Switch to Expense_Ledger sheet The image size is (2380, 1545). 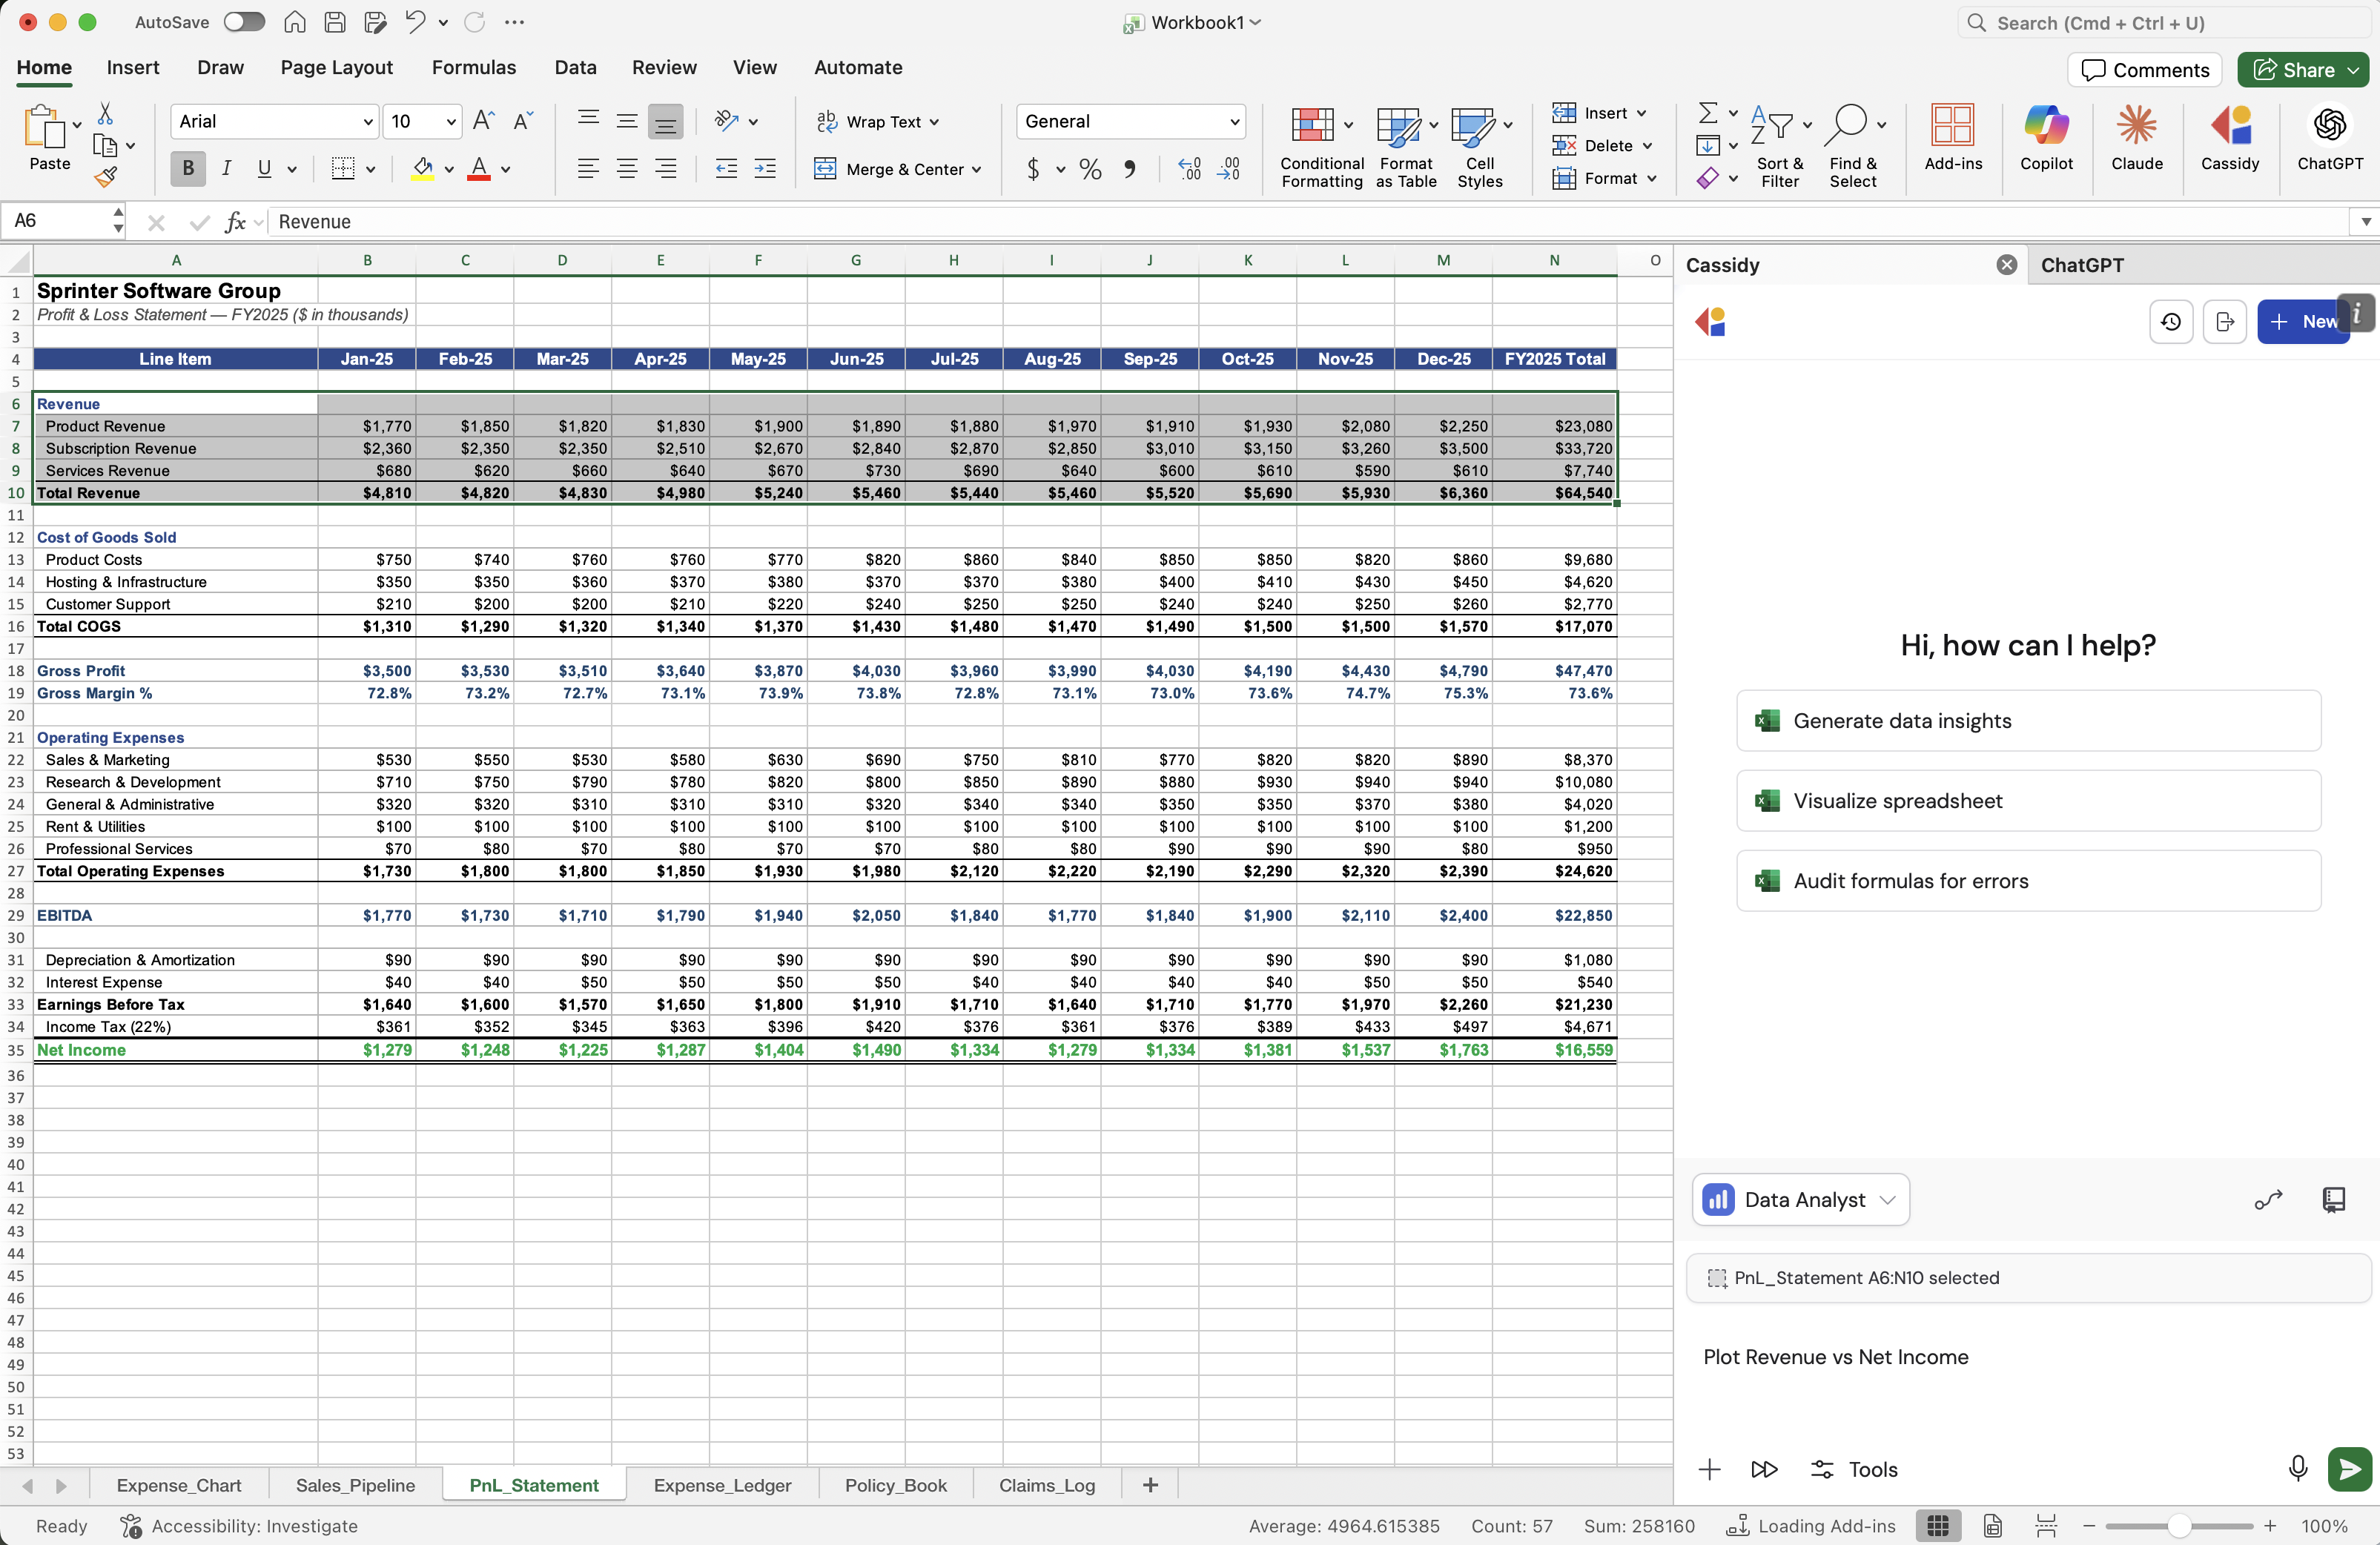[722, 1485]
